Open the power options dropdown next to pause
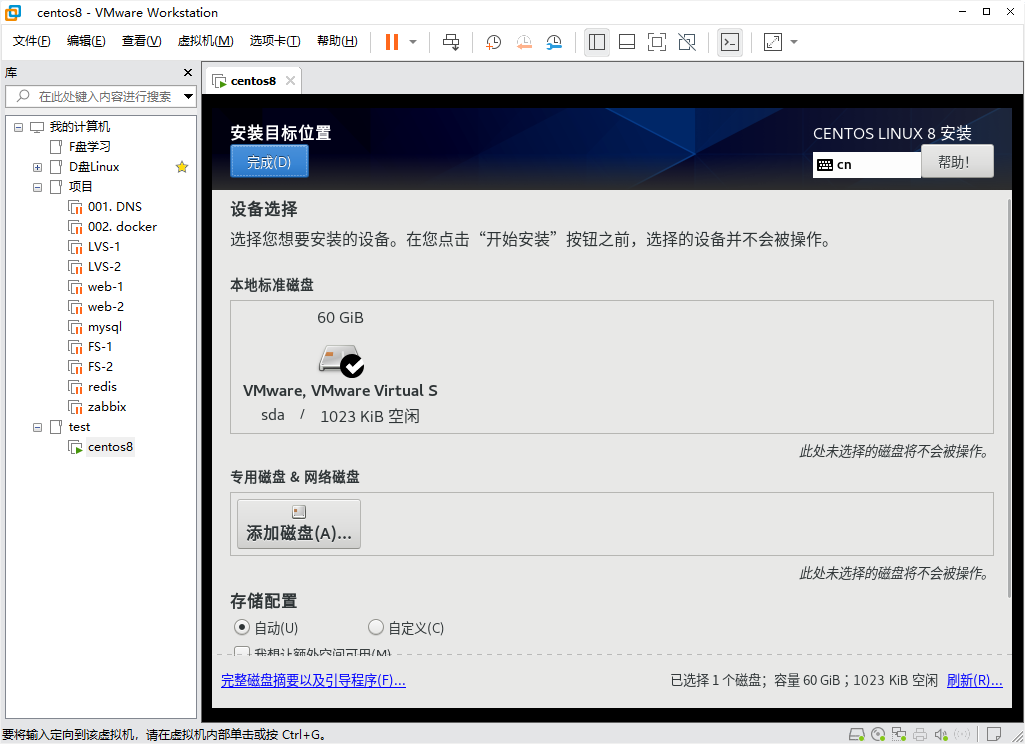 pos(413,42)
